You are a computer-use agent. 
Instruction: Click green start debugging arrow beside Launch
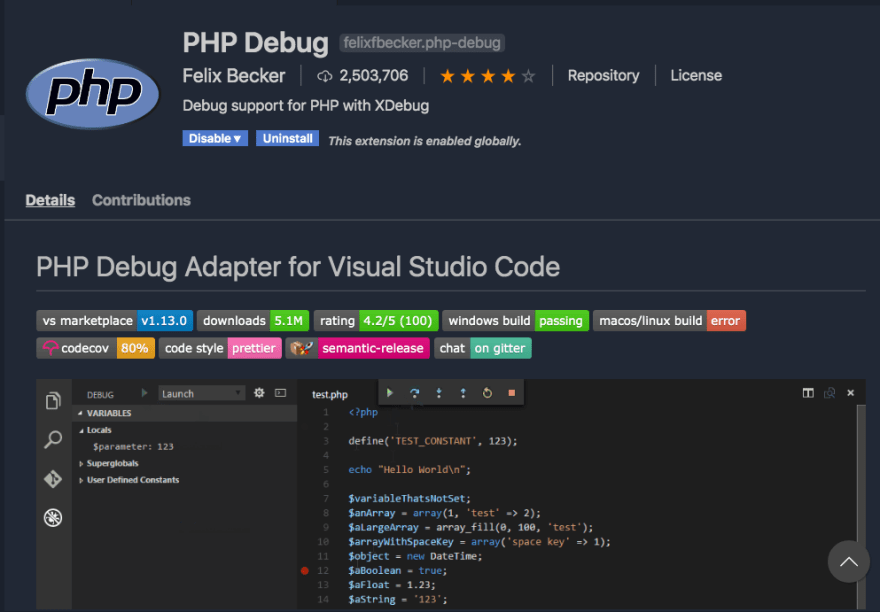point(144,393)
